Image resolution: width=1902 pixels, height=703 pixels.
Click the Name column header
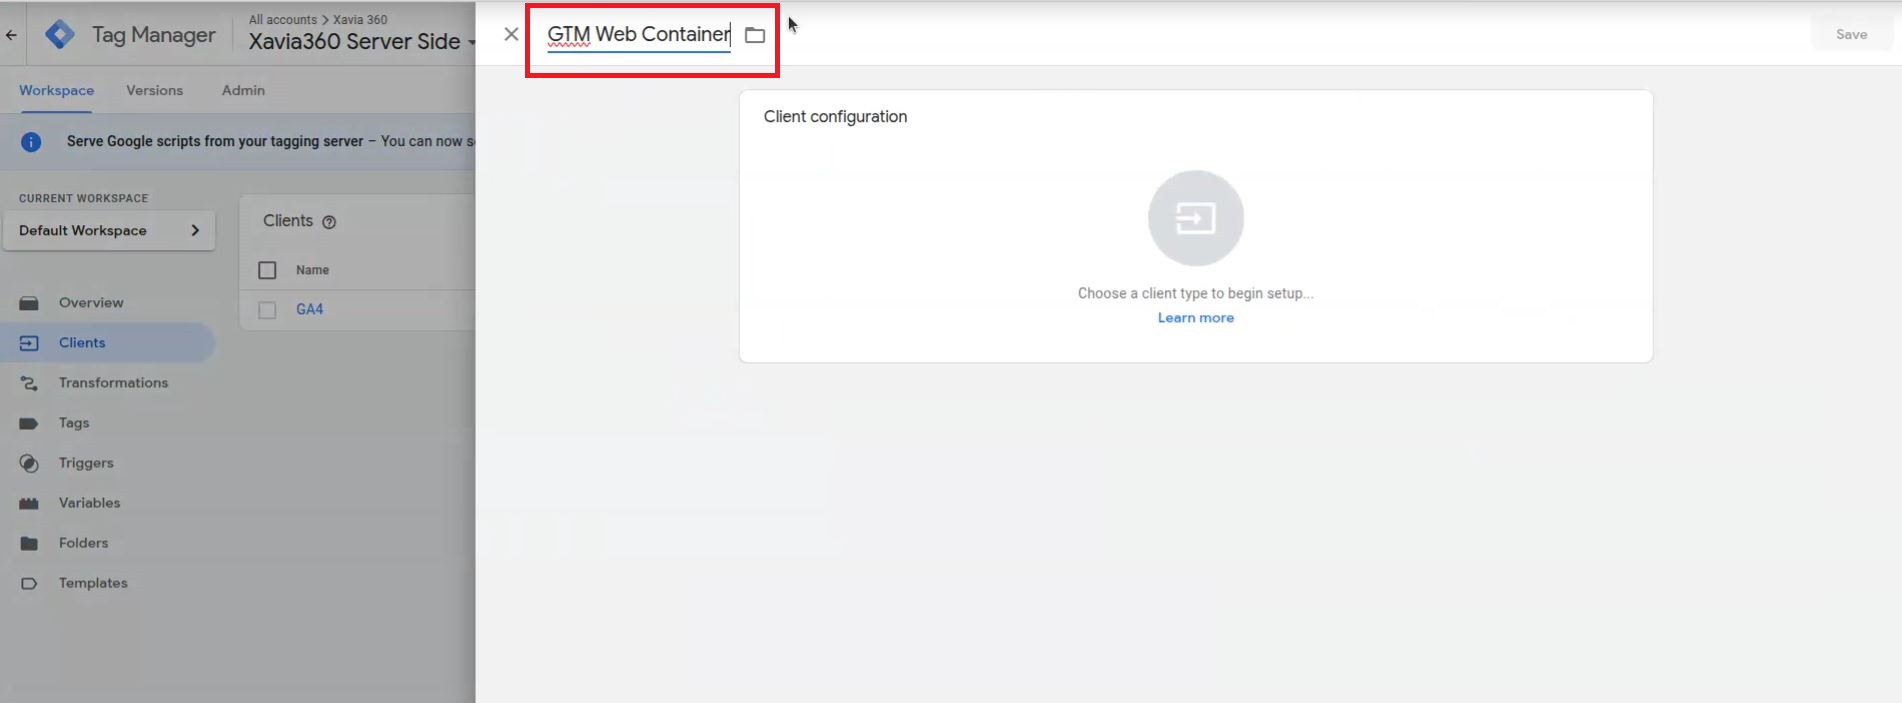tap(312, 270)
